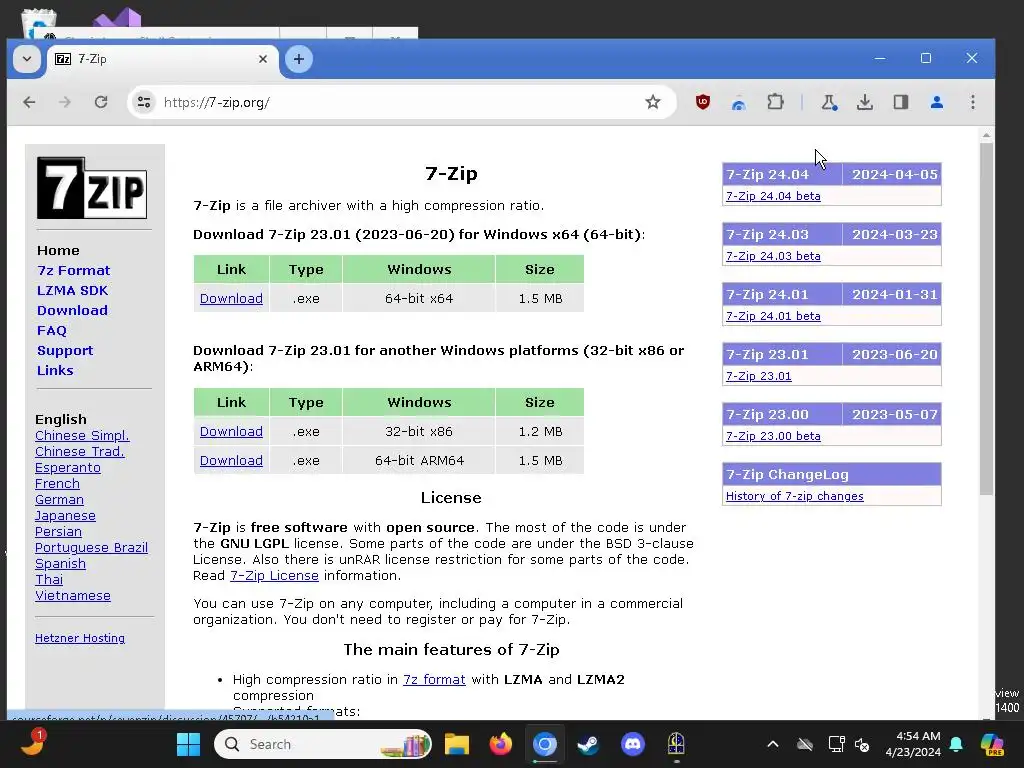1024x768 pixels.
Task: Select the 7-Zip browser tab
Action: click(162, 59)
